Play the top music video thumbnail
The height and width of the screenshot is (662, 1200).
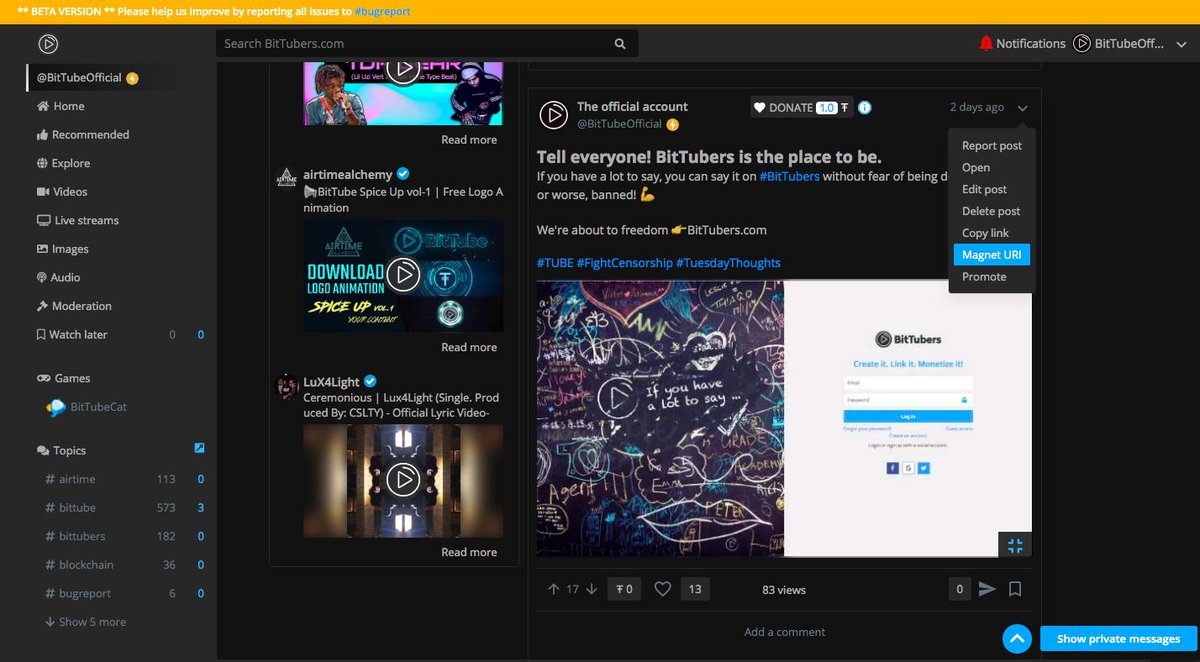(x=403, y=69)
